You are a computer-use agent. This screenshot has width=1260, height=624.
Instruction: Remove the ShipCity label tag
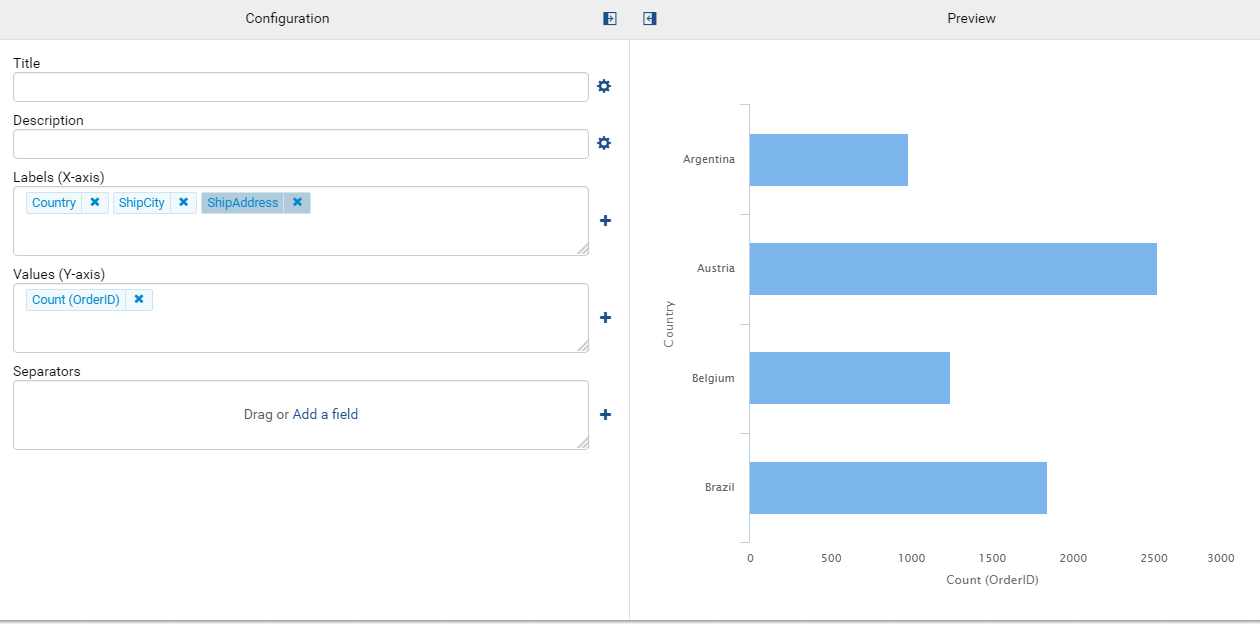point(183,202)
